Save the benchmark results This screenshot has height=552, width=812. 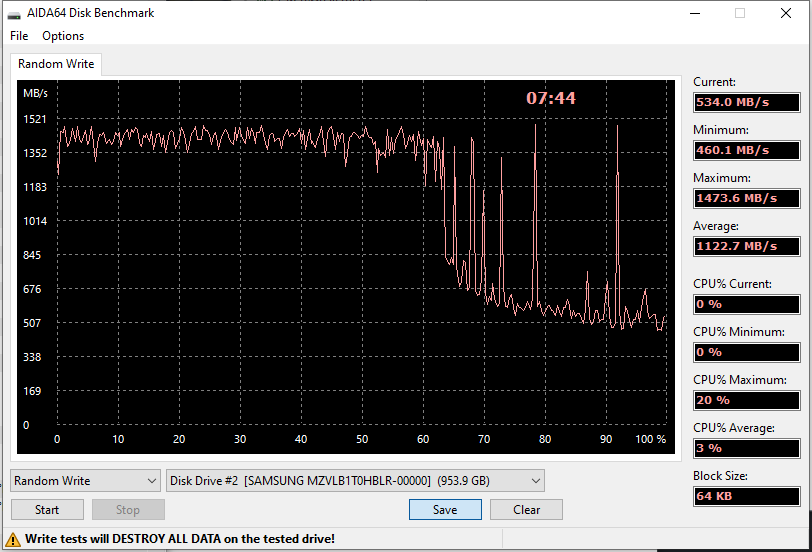pos(445,510)
